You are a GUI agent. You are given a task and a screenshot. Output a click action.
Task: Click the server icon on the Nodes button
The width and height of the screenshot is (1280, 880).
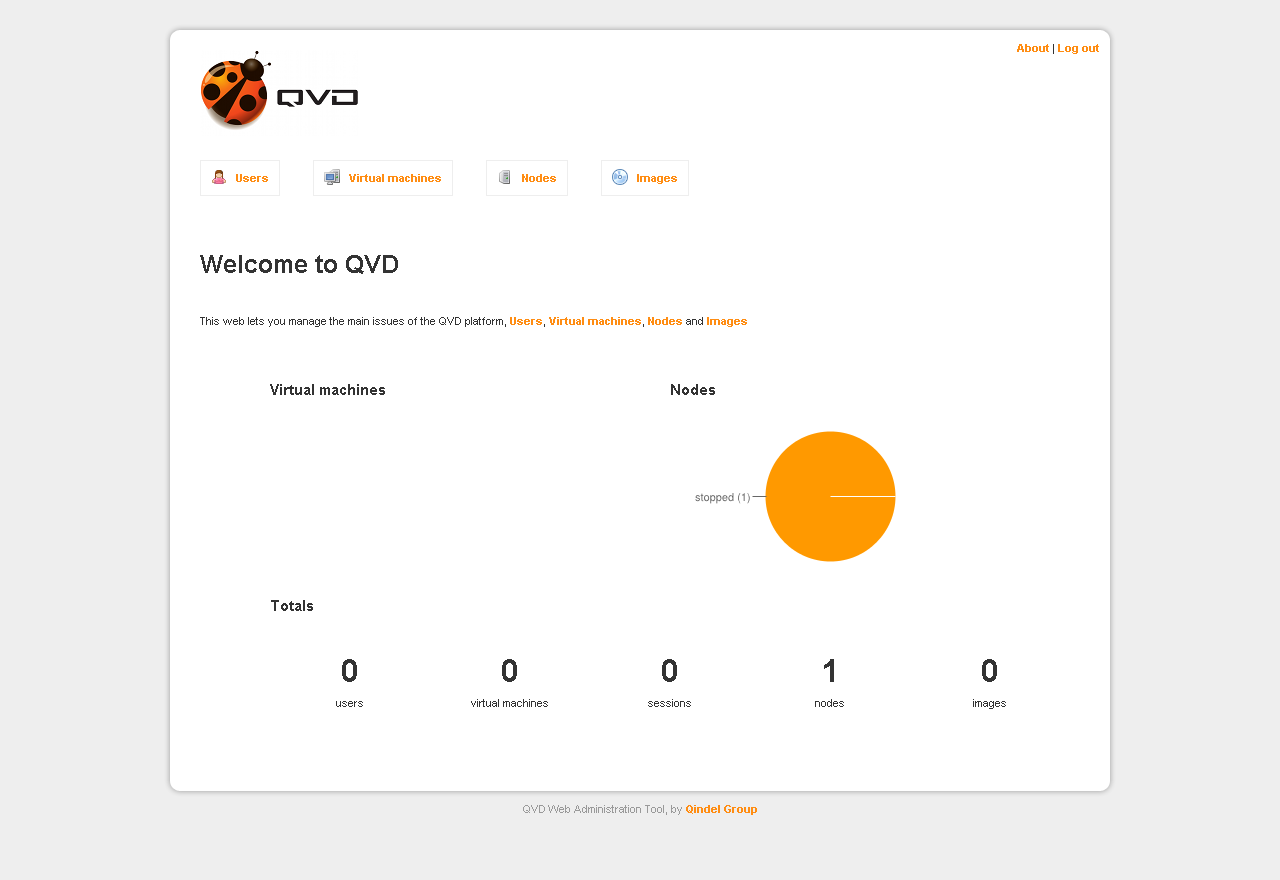505,178
